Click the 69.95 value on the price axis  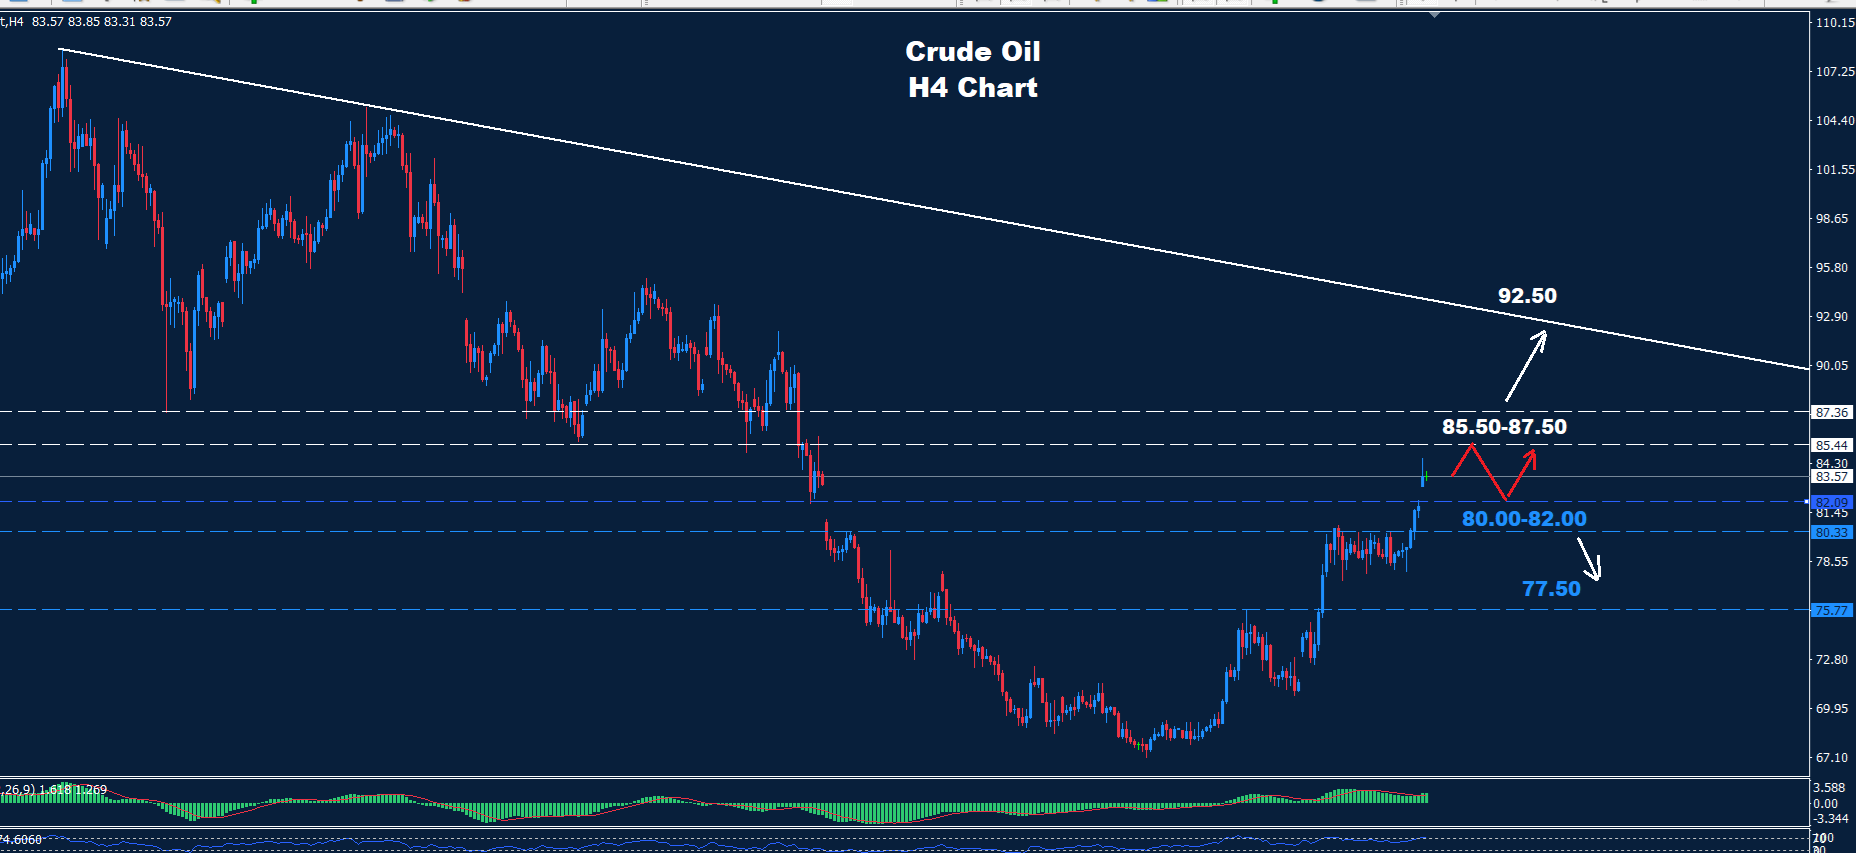(1832, 709)
